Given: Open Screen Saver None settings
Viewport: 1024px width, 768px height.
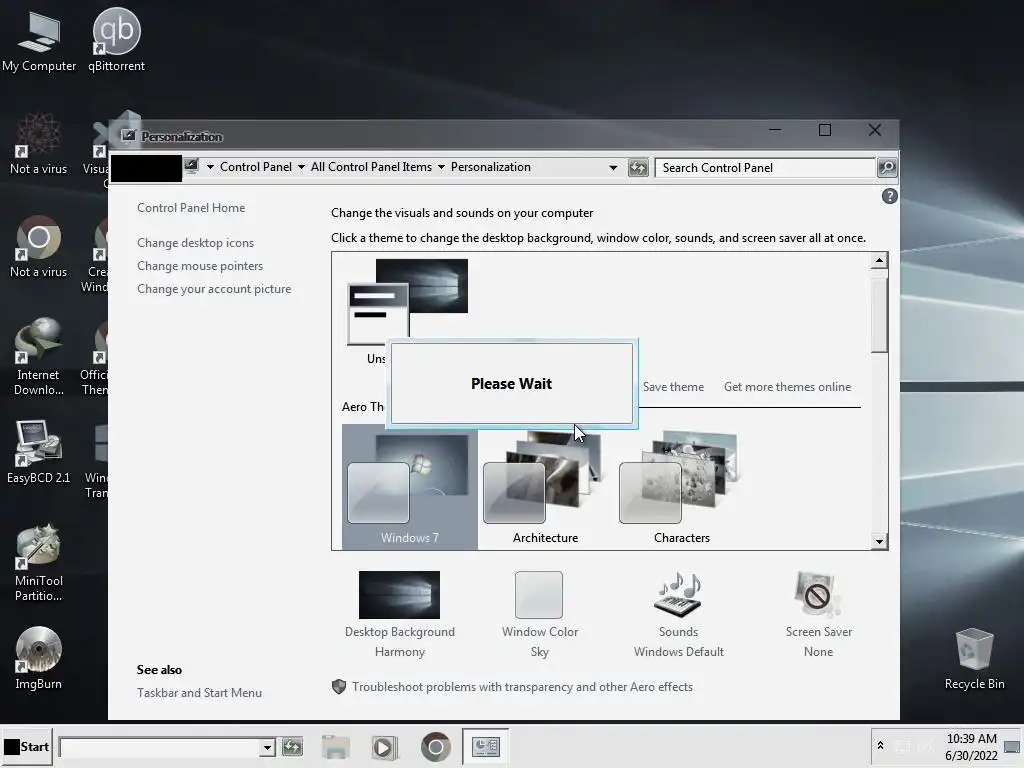Looking at the screenshot, I should click(x=818, y=615).
